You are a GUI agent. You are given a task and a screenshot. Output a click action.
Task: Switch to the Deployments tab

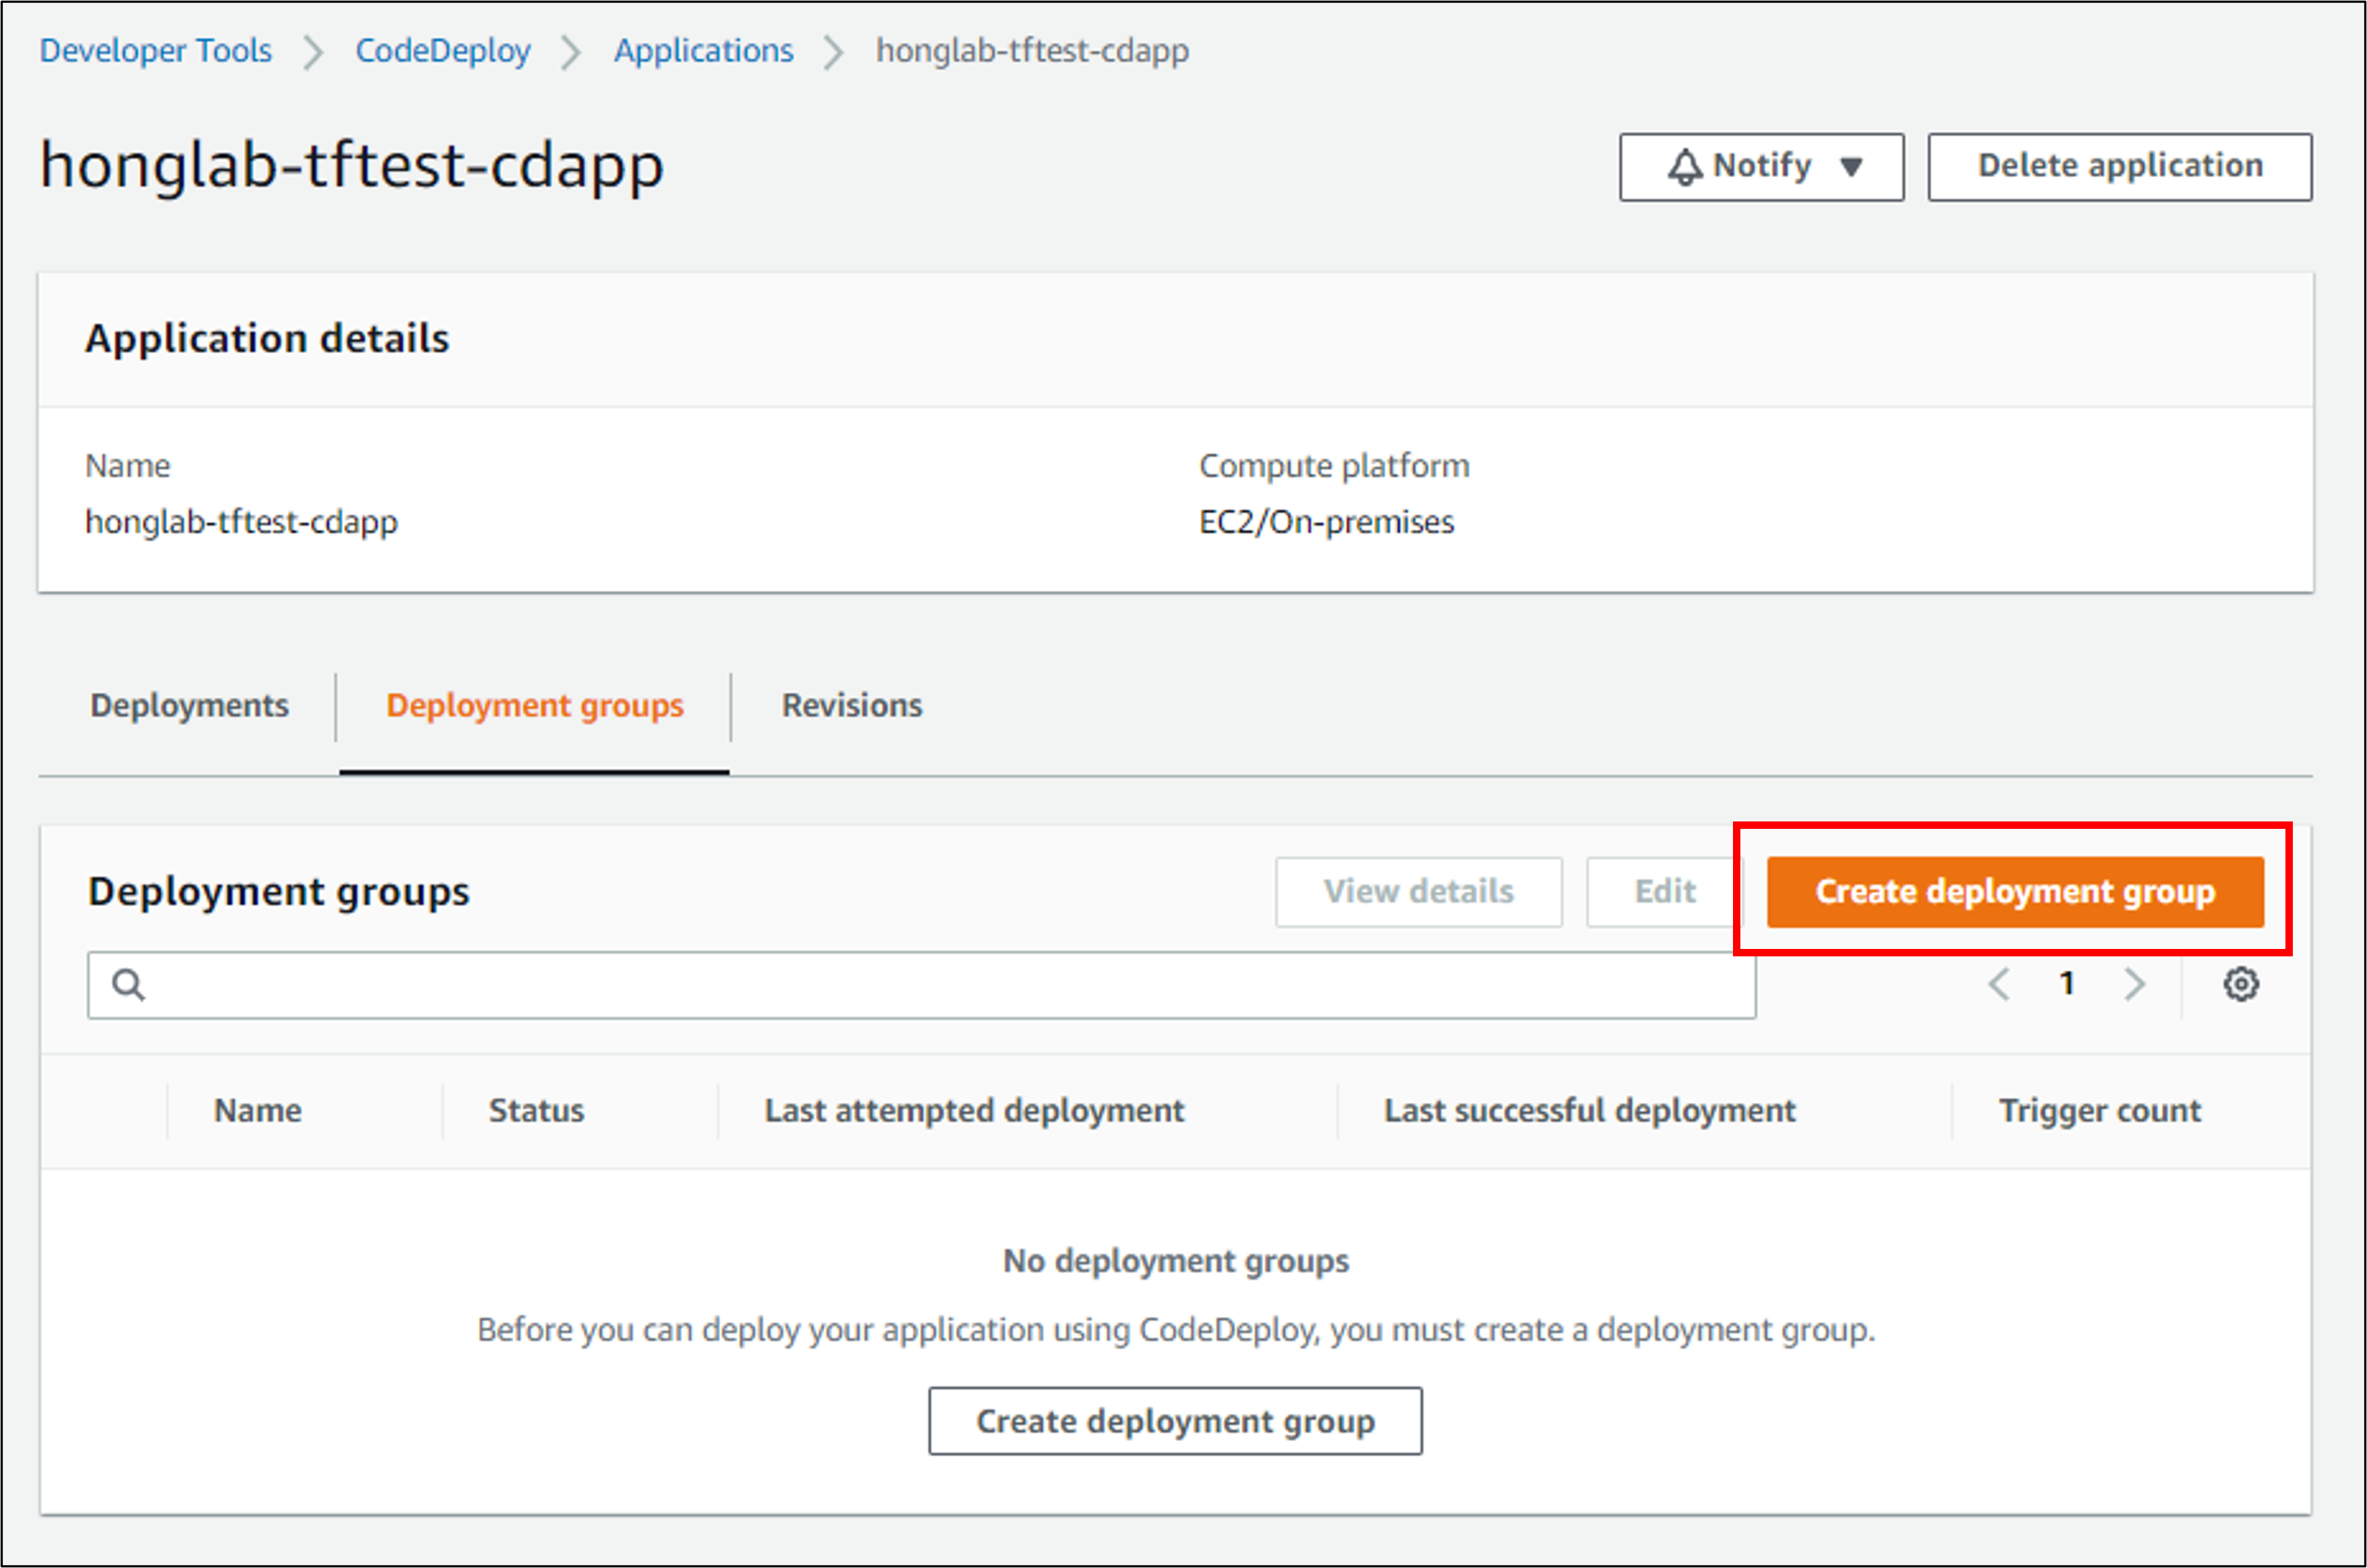click(x=189, y=706)
